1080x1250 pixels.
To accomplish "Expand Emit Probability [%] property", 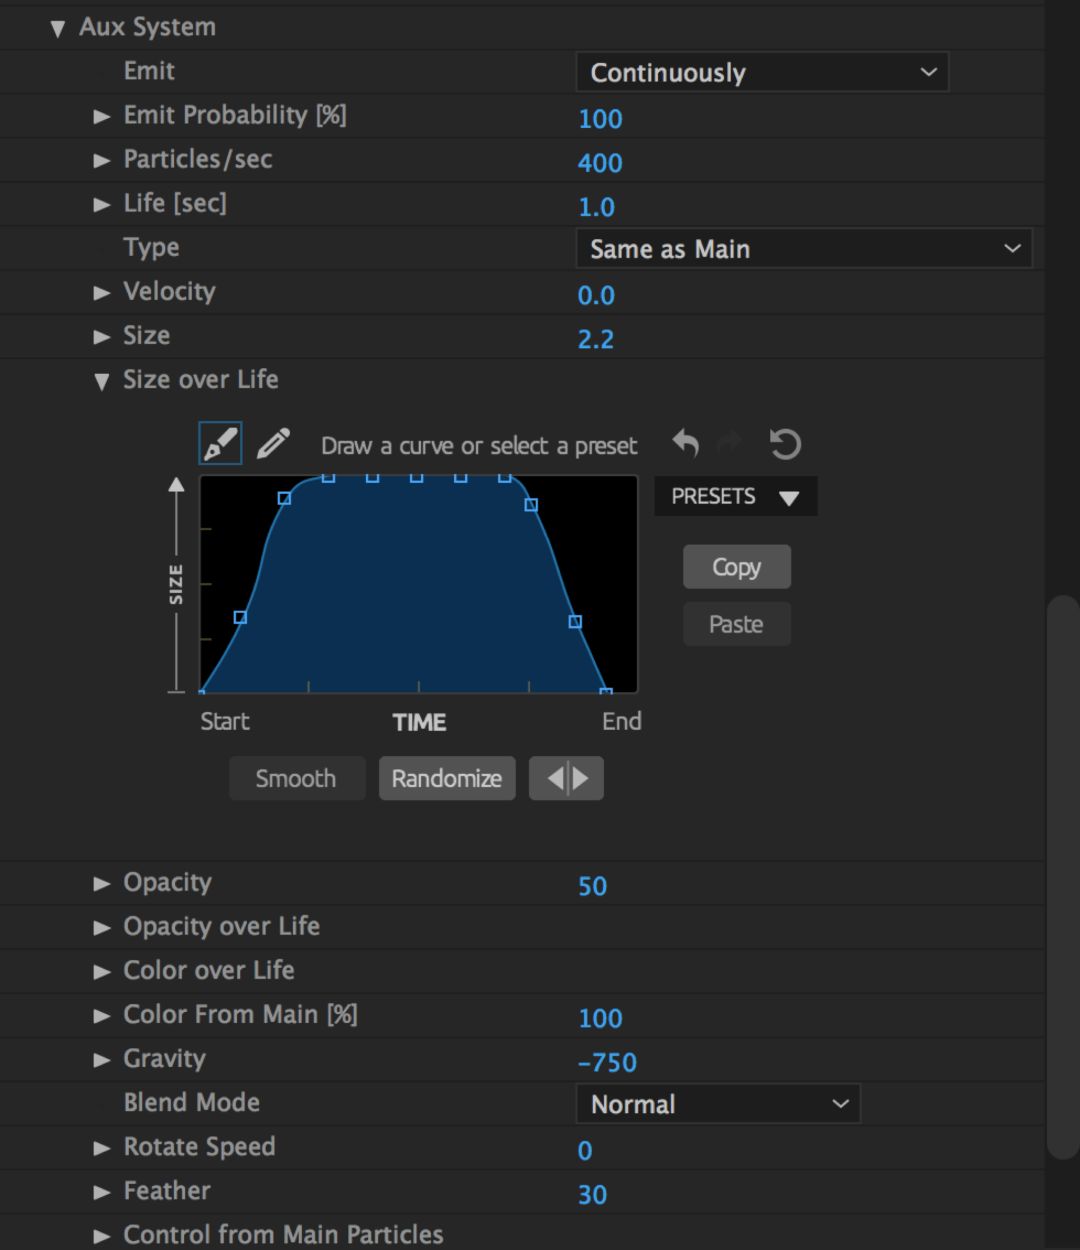I will click(101, 116).
